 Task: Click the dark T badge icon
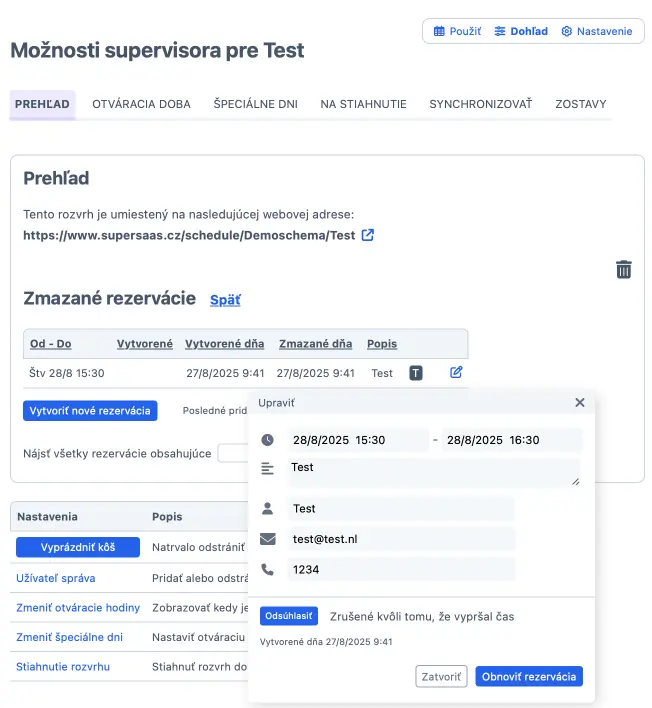(415, 373)
